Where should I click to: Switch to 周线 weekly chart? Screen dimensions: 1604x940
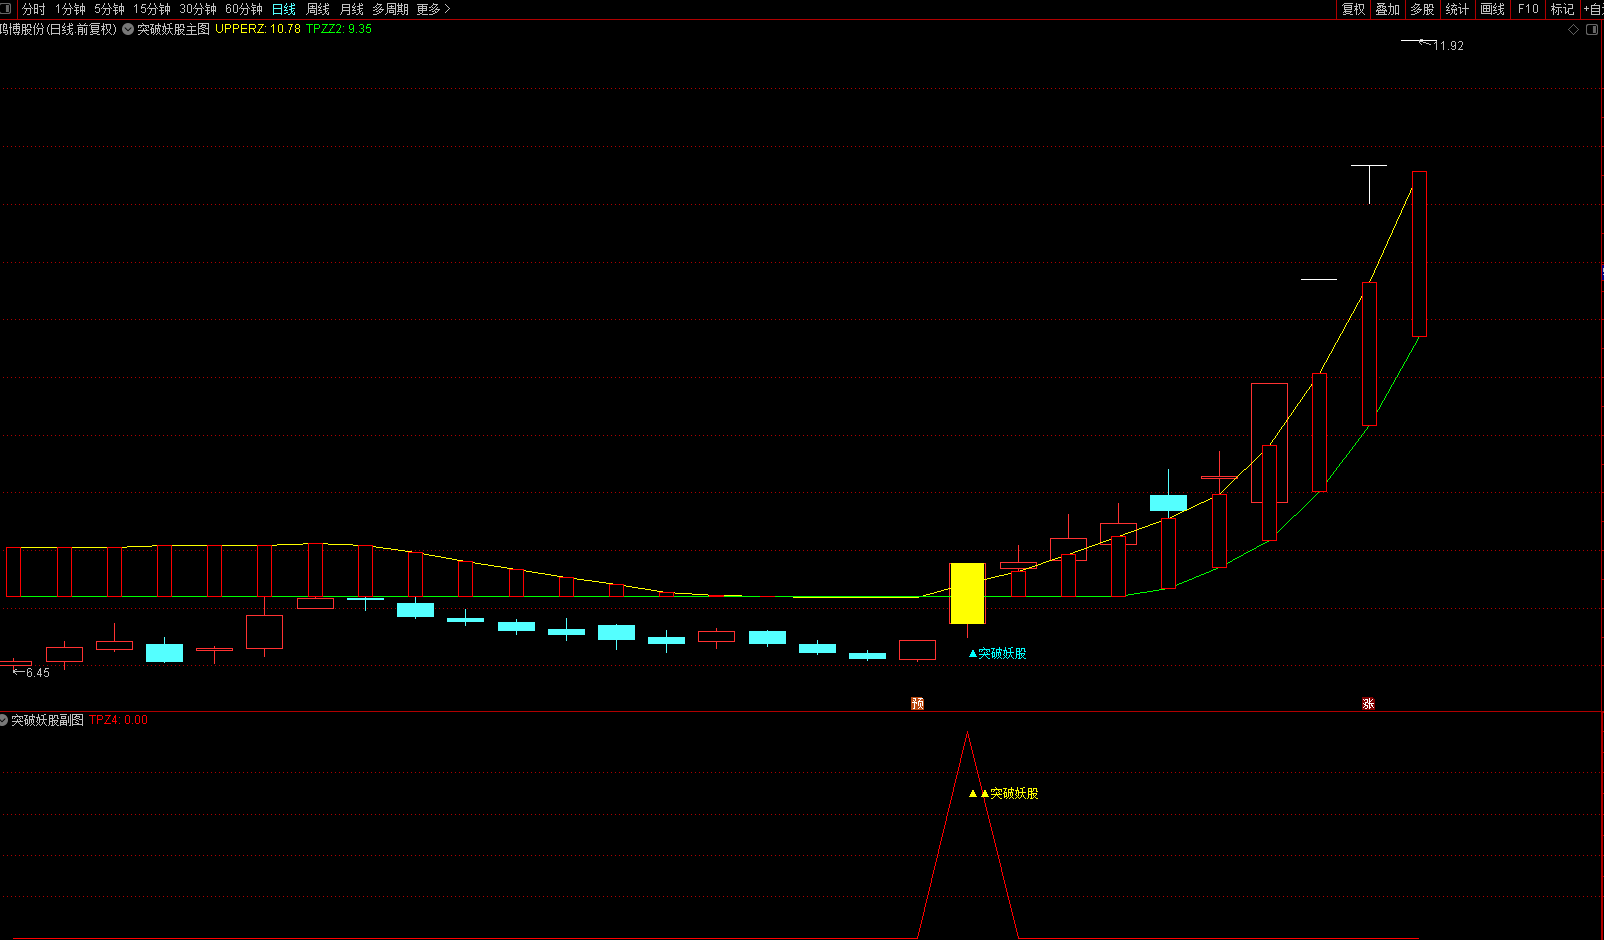318,9
